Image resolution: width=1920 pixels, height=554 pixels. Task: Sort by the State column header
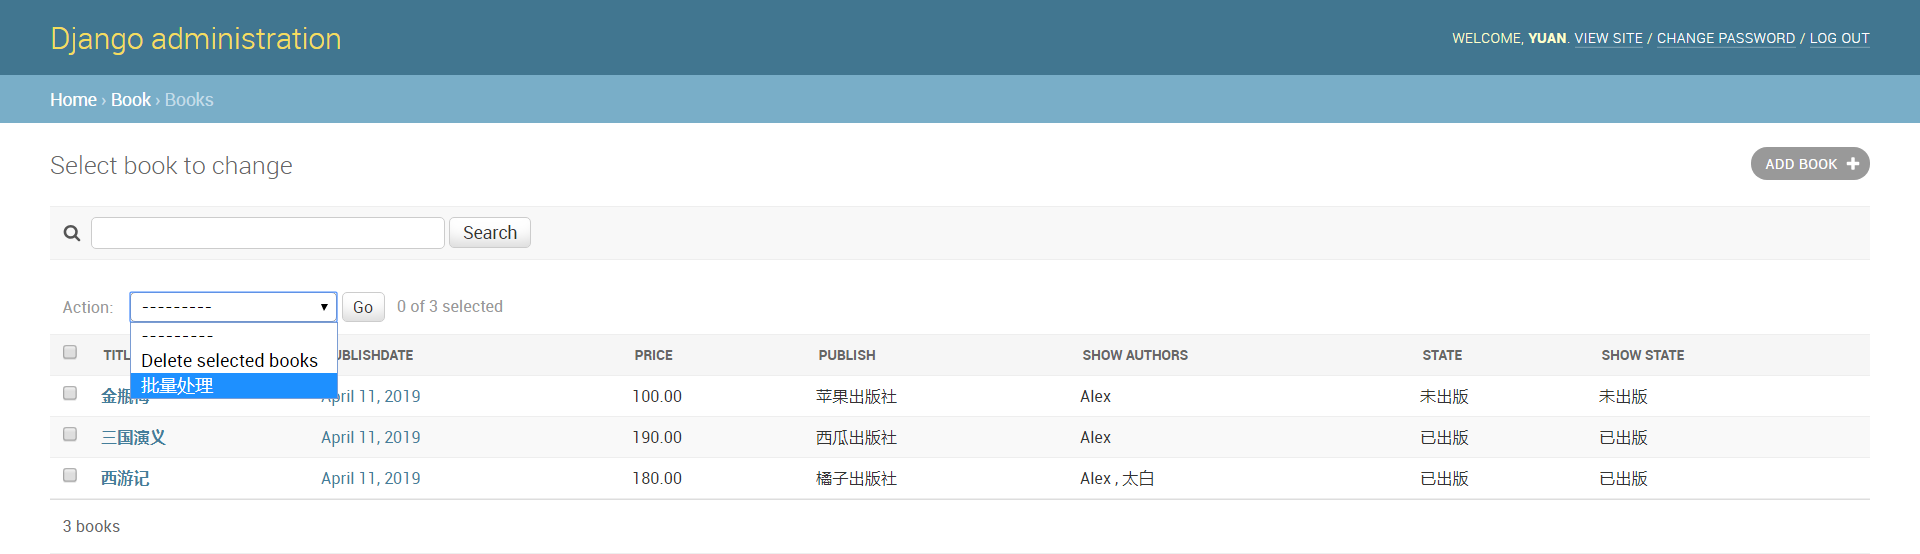[1441, 355]
